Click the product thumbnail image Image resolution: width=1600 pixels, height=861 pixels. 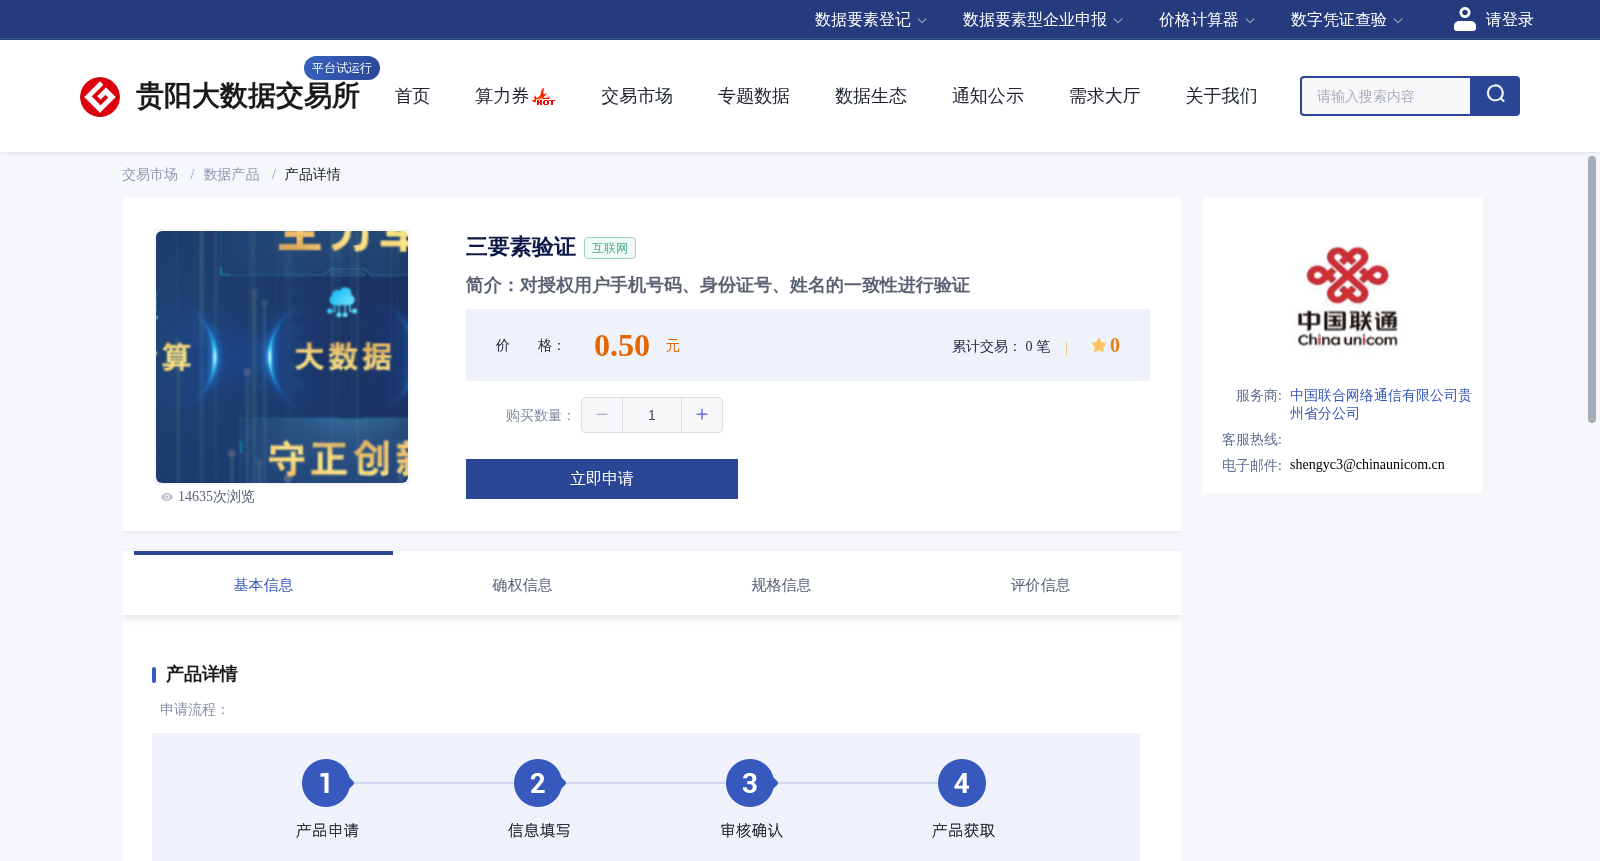[282, 357]
